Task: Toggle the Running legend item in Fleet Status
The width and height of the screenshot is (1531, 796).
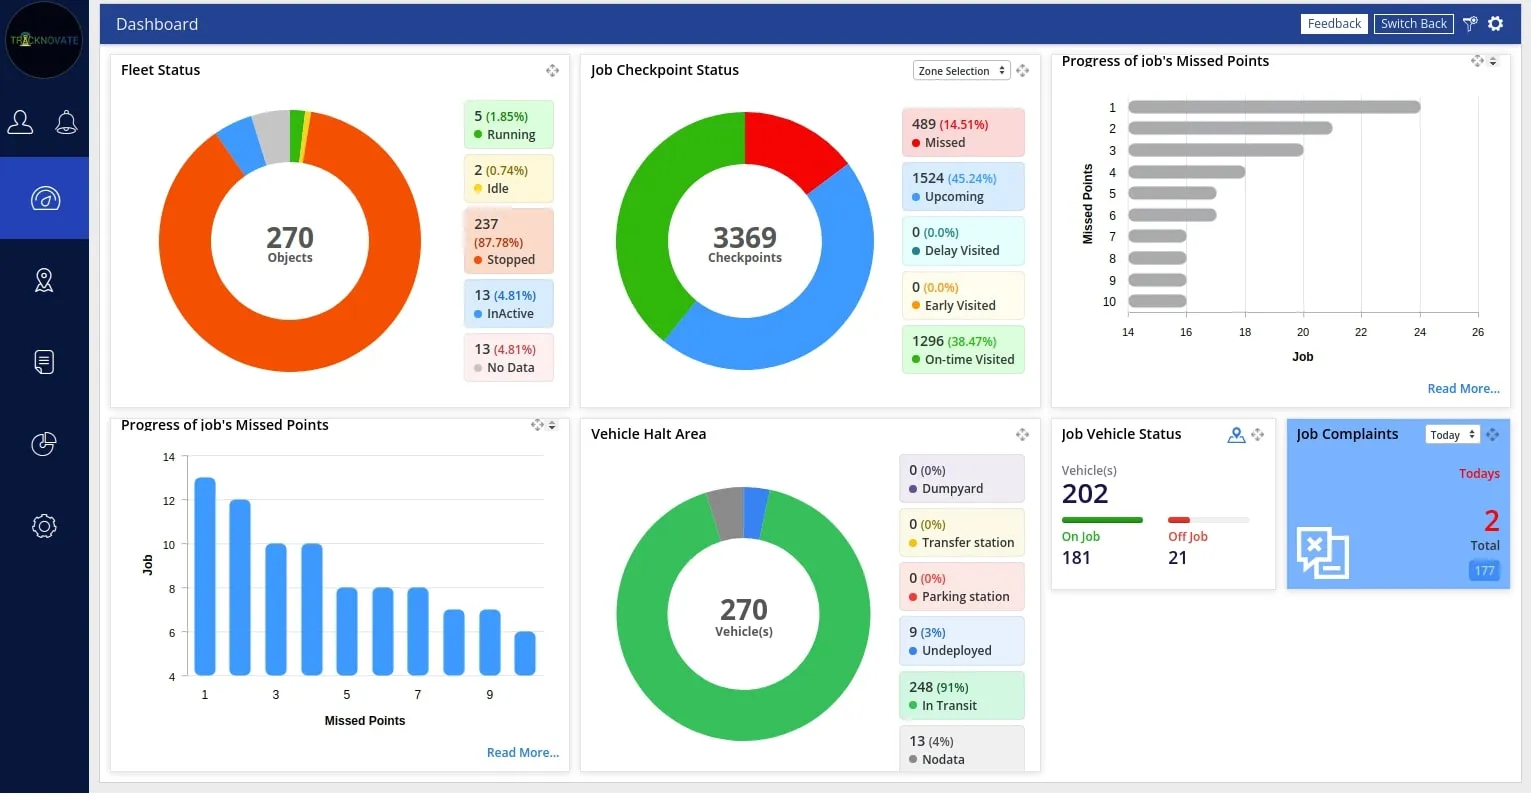Action: pos(508,125)
